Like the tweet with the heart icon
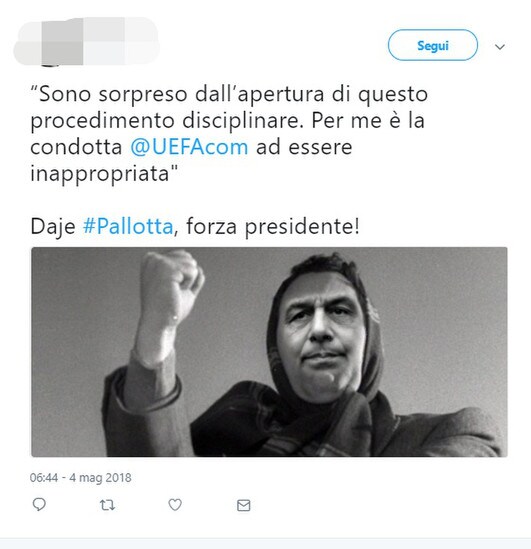Screen dimensions: 531x549 point(175,505)
